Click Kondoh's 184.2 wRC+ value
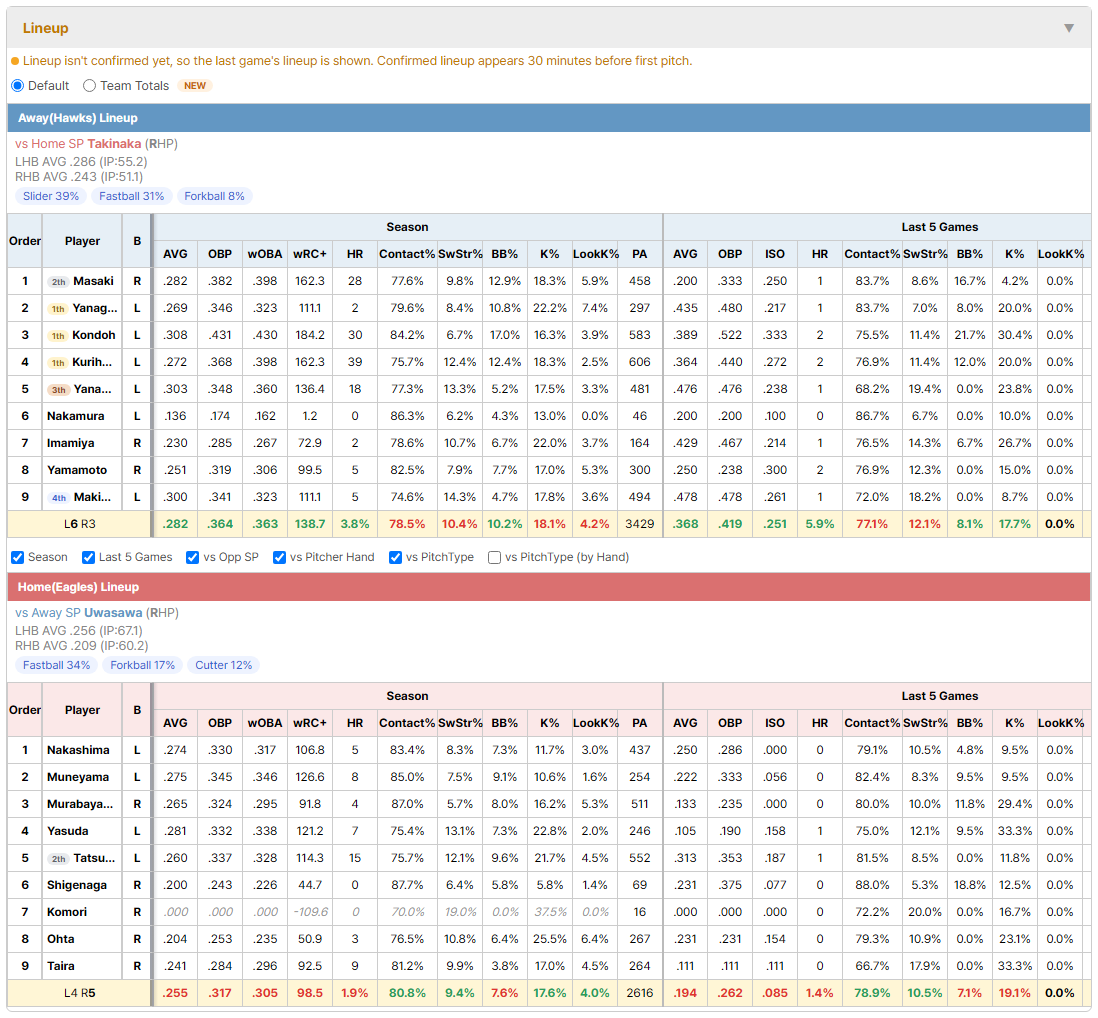Viewport: 1098px width, 1018px height. point(310,335)
